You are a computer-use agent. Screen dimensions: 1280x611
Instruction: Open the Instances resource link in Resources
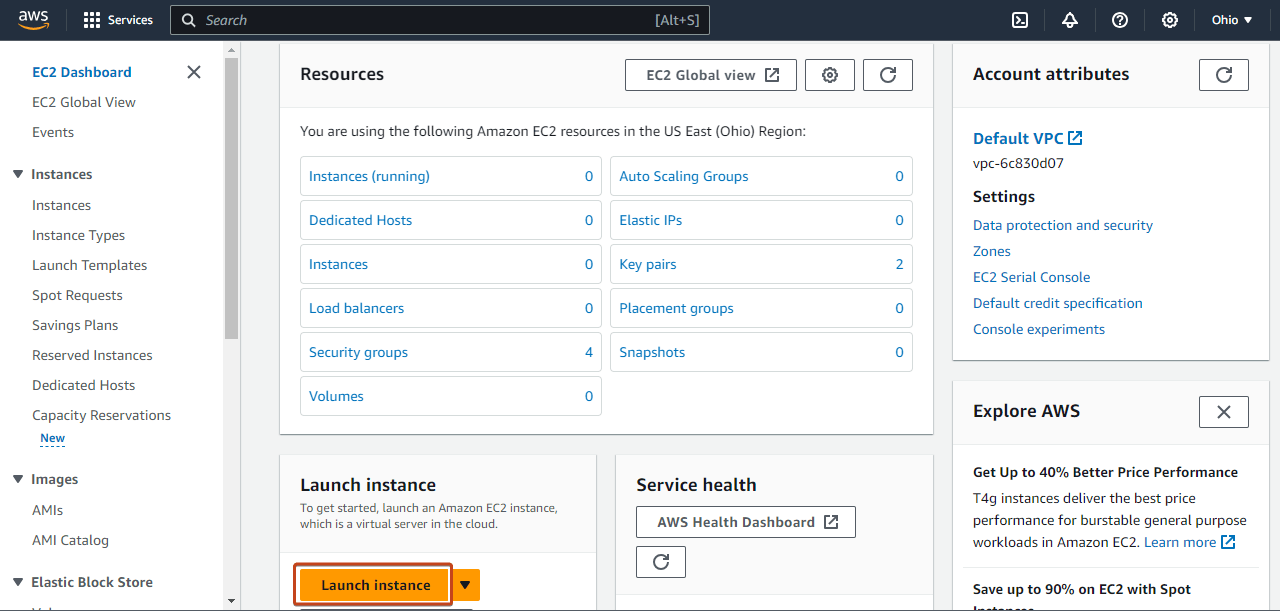coord(338,264)
